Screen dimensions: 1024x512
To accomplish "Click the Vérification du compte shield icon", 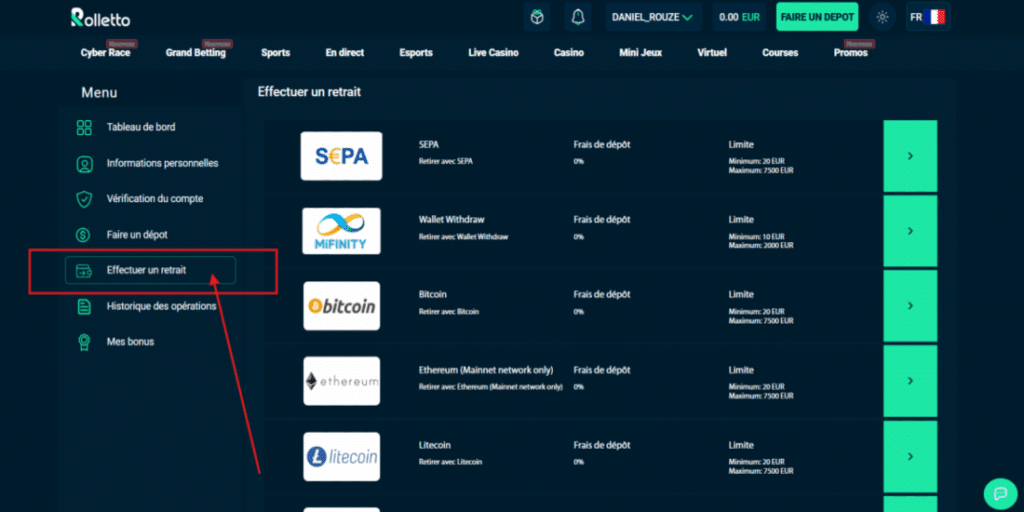I will 84,199.
